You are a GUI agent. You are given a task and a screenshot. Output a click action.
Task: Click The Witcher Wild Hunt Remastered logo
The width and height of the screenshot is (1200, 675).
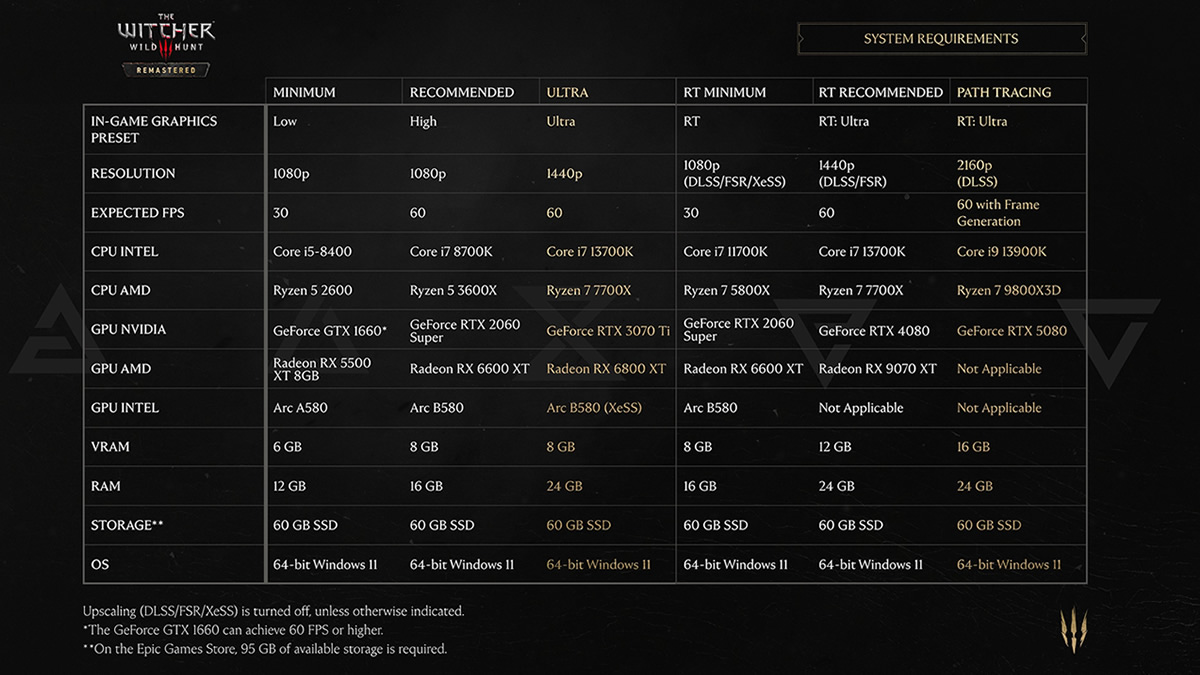166,46
